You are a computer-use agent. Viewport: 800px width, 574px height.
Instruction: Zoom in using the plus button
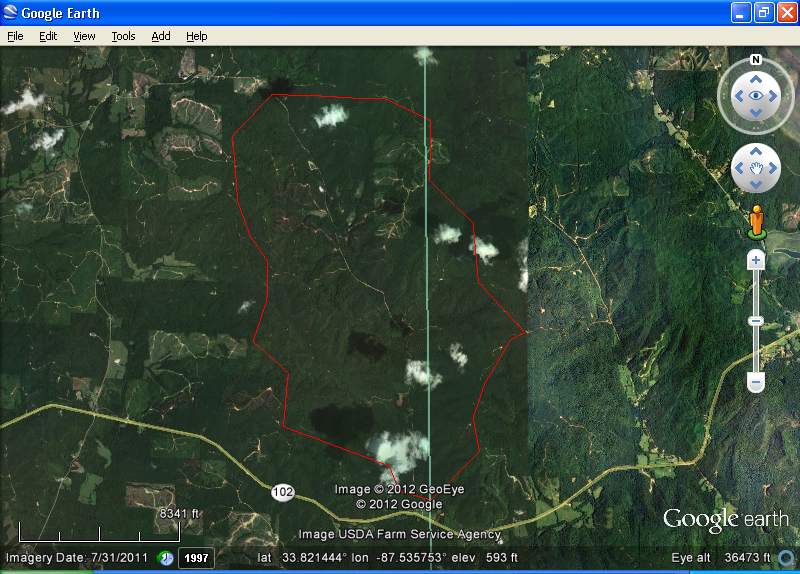pos(756,261)
